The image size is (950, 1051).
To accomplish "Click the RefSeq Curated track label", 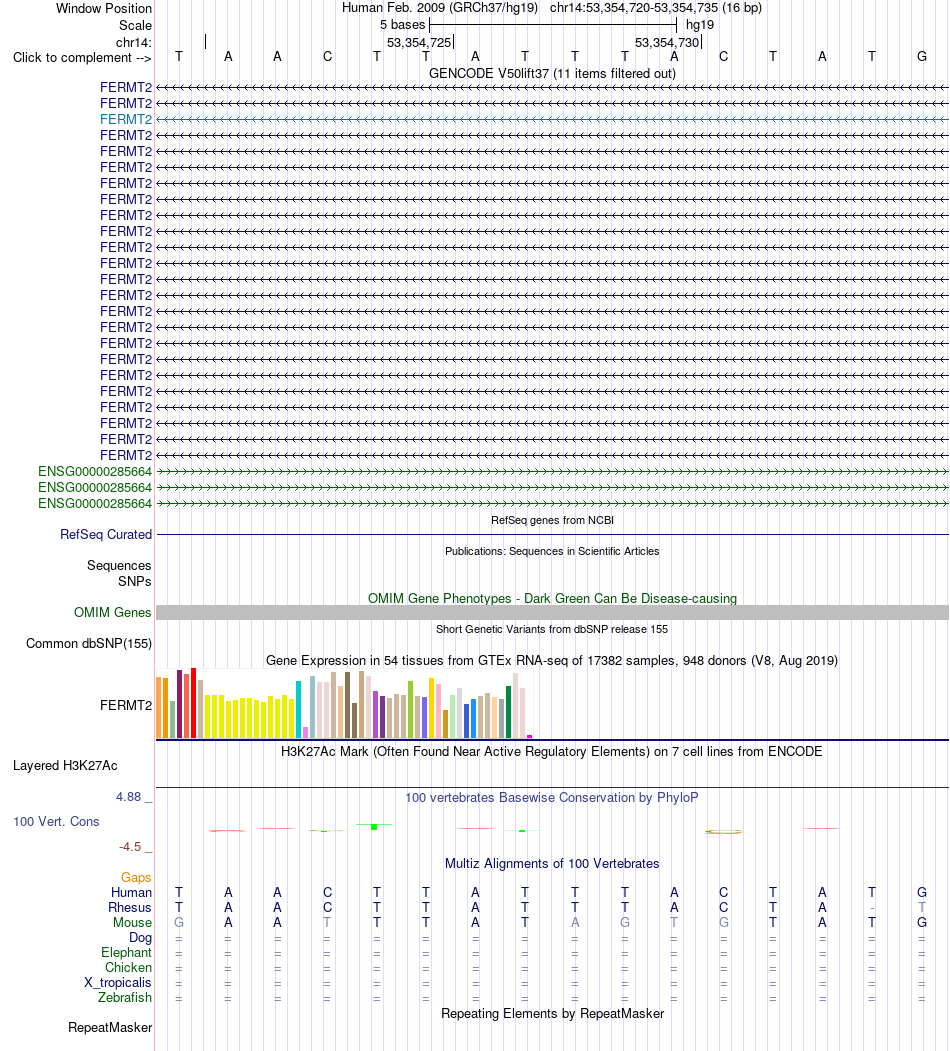I will pyautogui.click(x=106, y=534).
